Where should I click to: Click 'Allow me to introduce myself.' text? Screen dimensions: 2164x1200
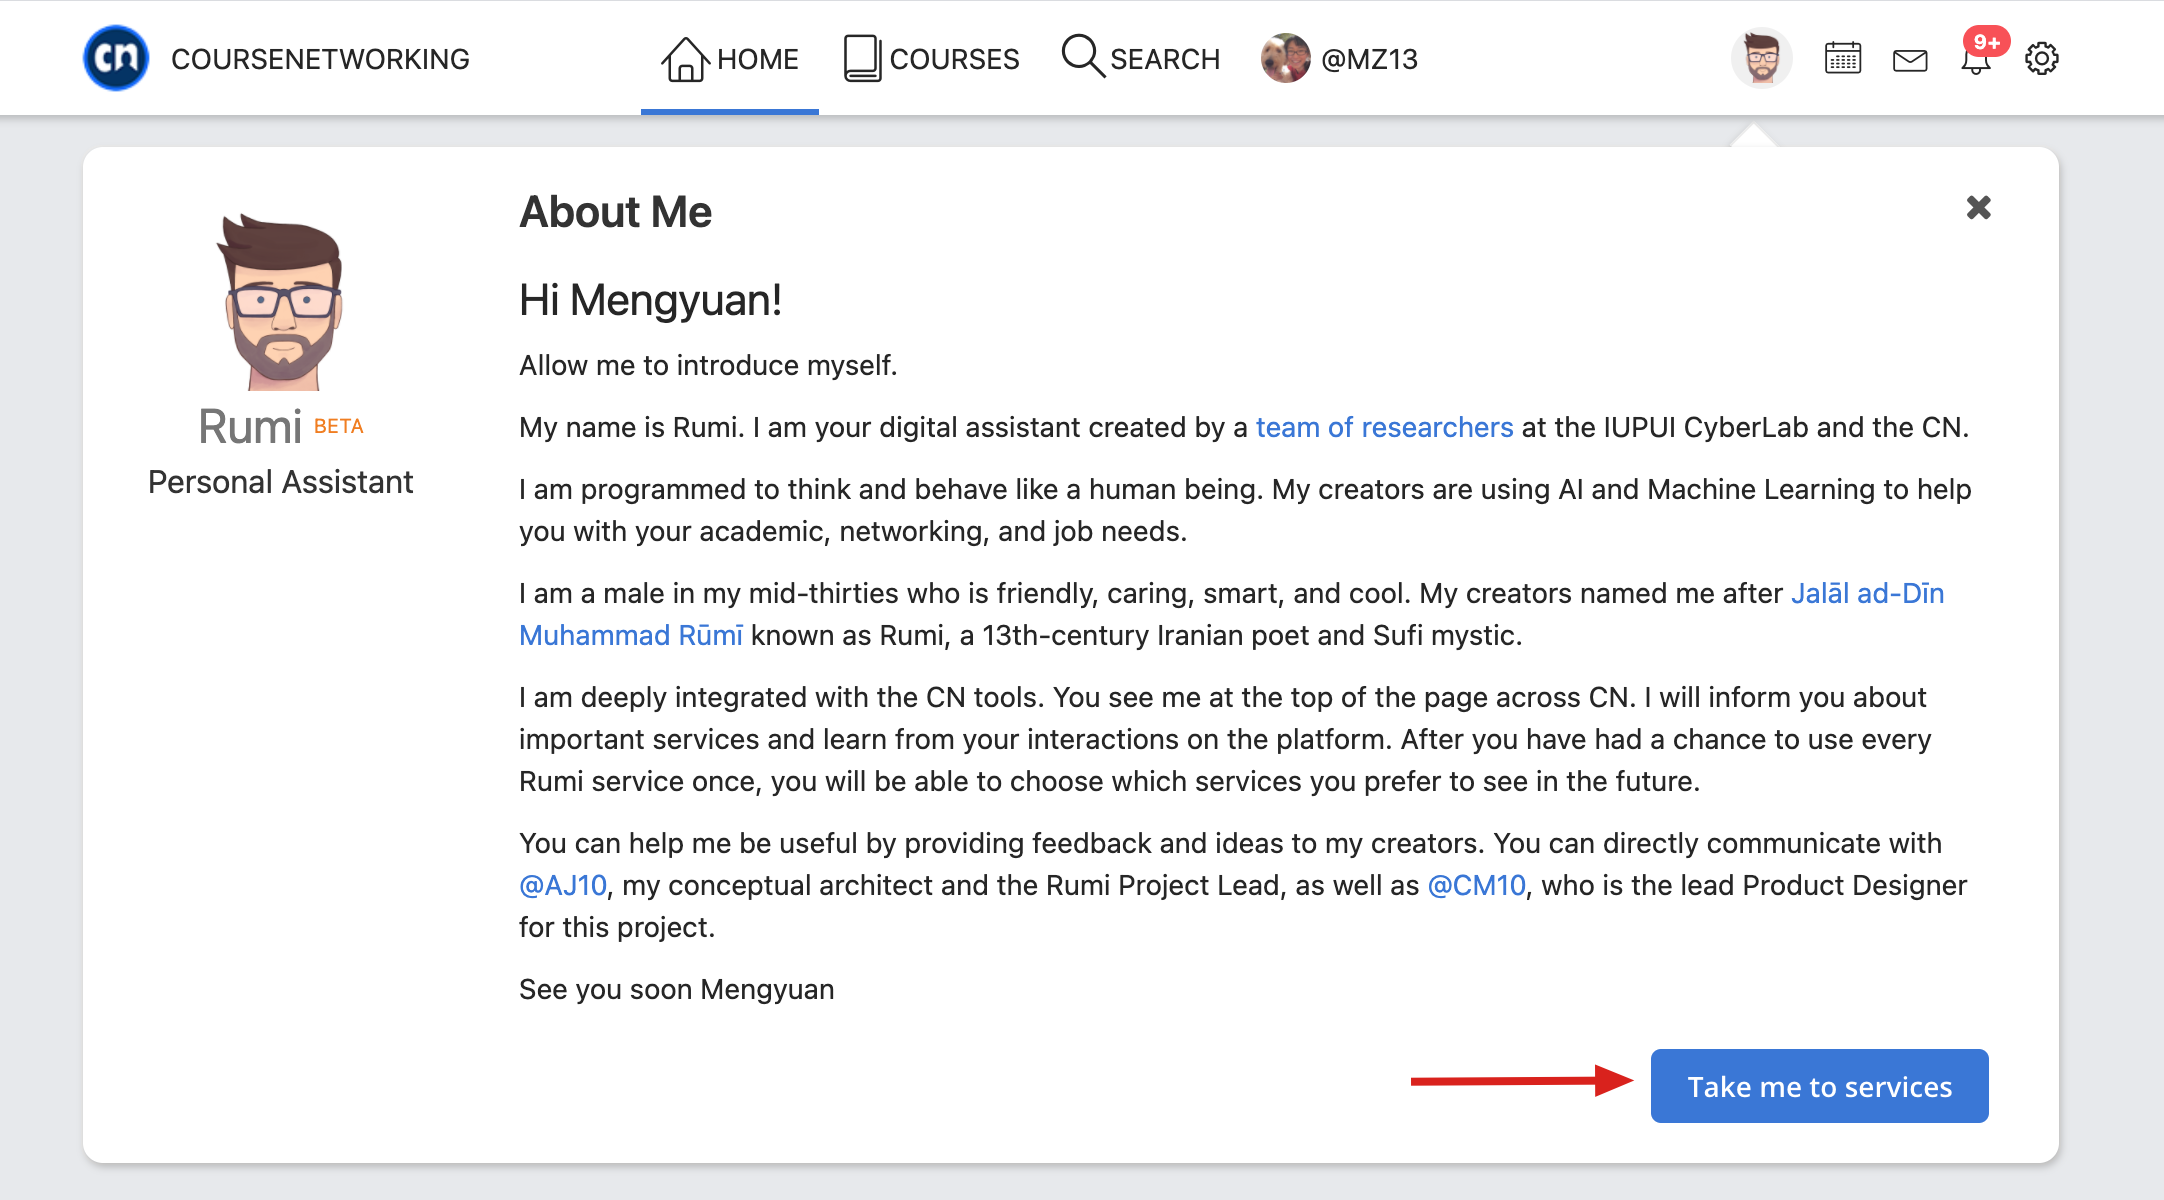(x=708, y=366)
